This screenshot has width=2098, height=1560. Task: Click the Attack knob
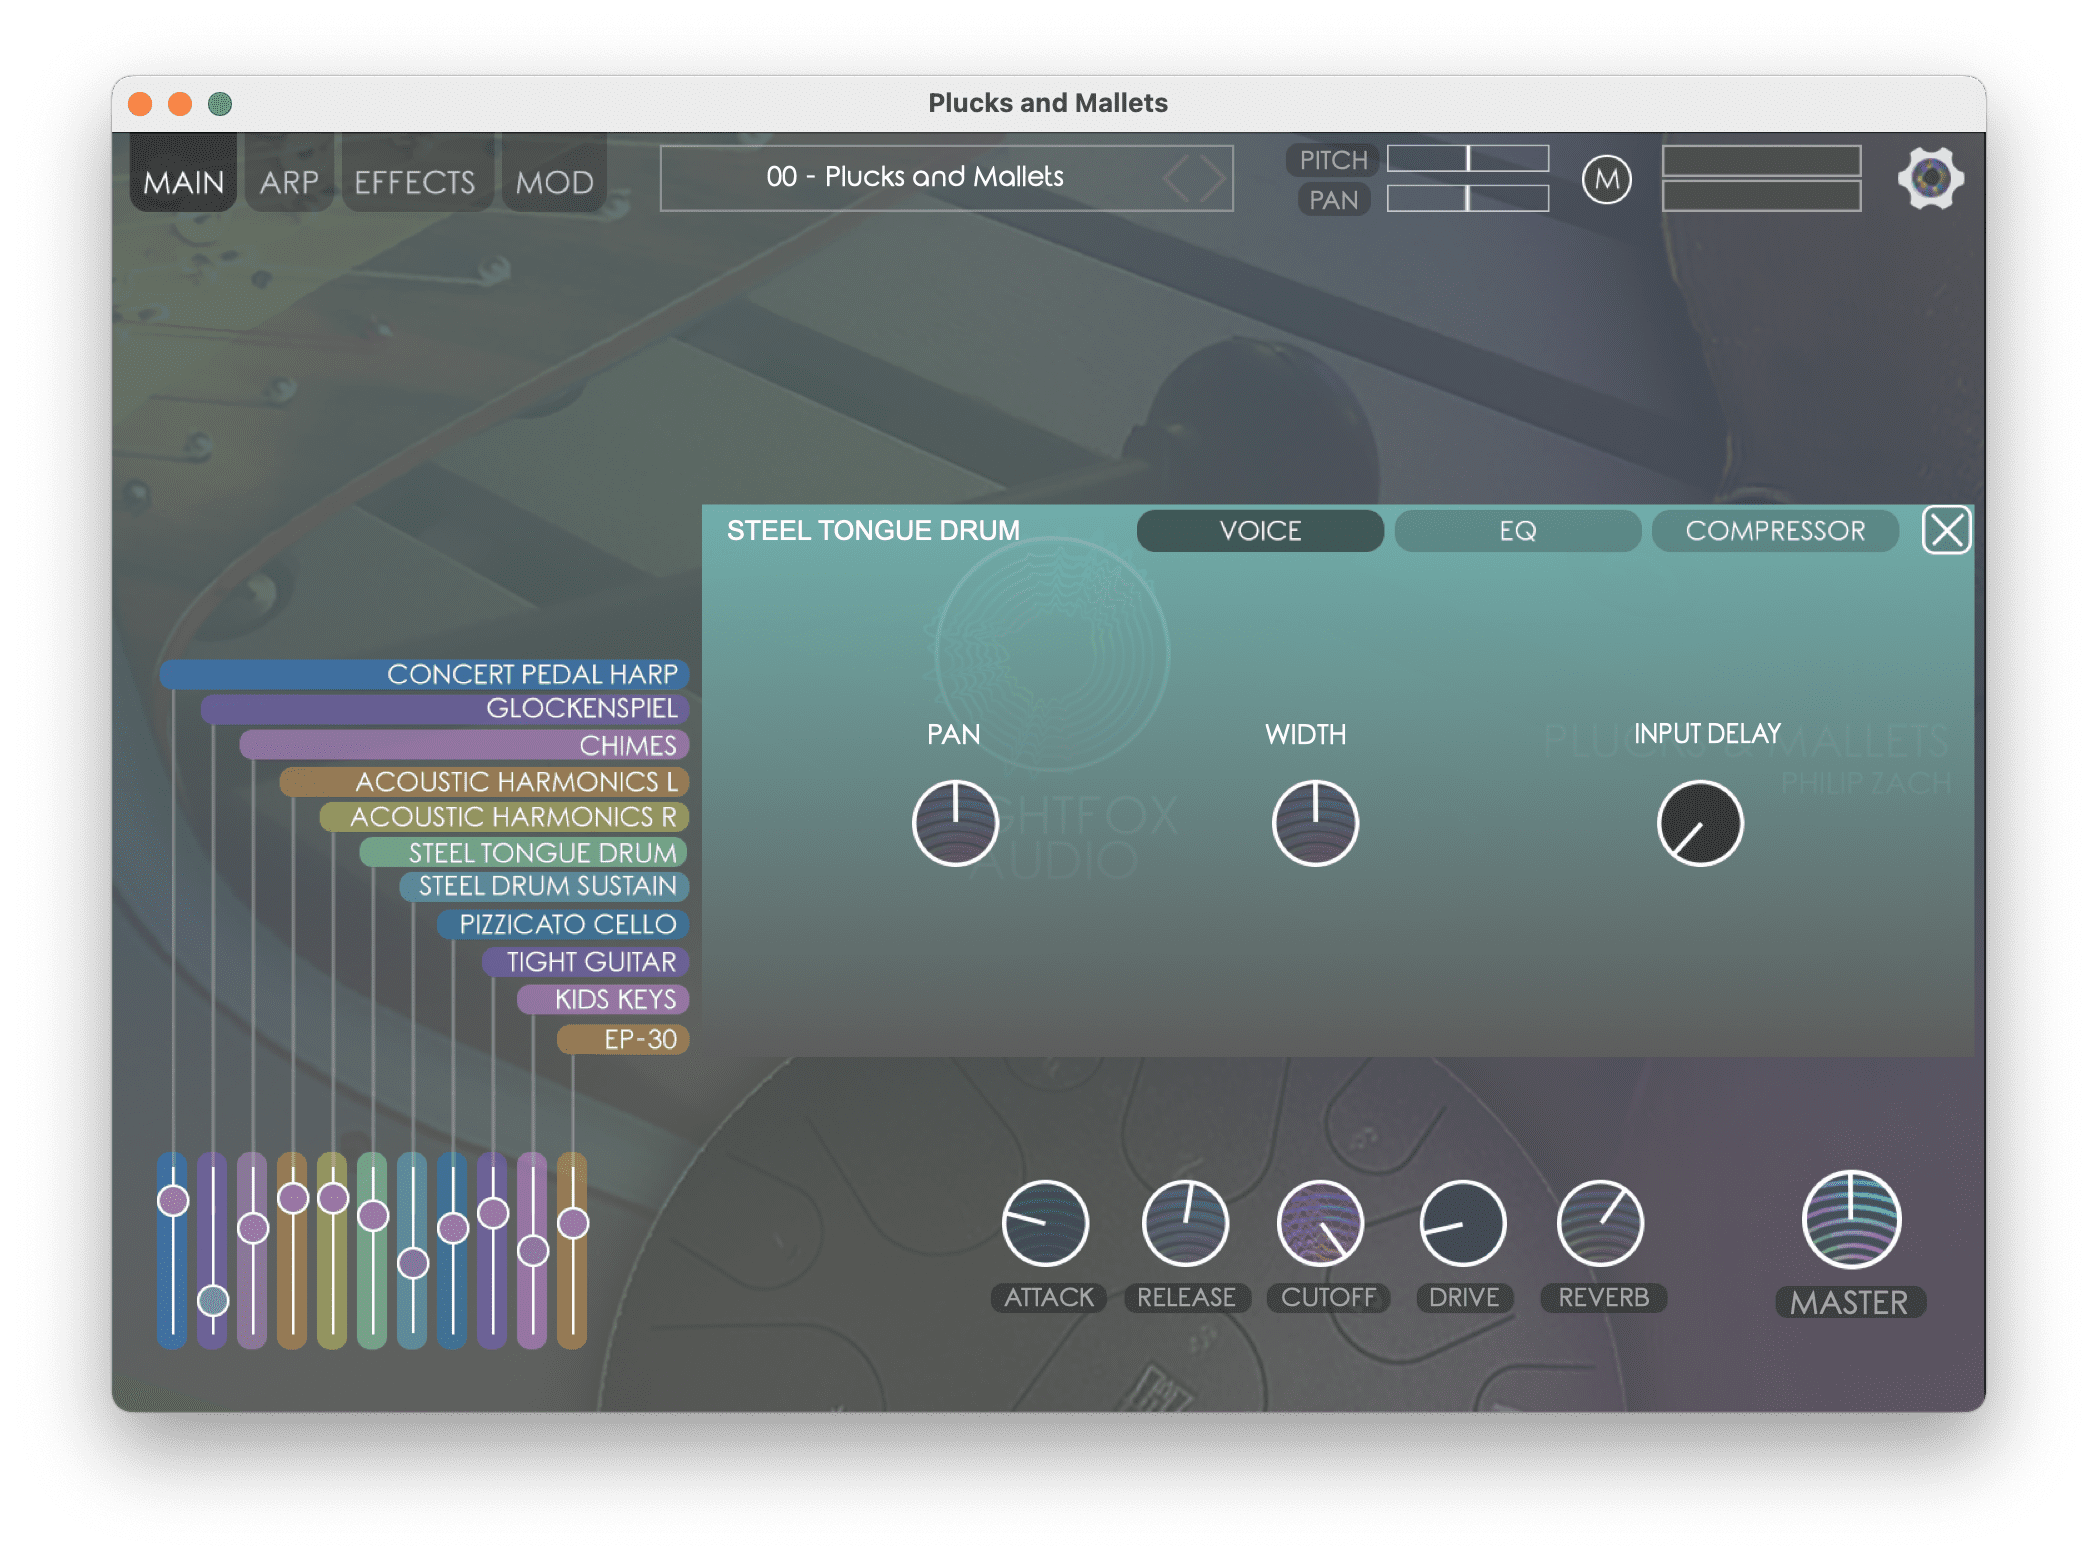tap(1045, 1223)
